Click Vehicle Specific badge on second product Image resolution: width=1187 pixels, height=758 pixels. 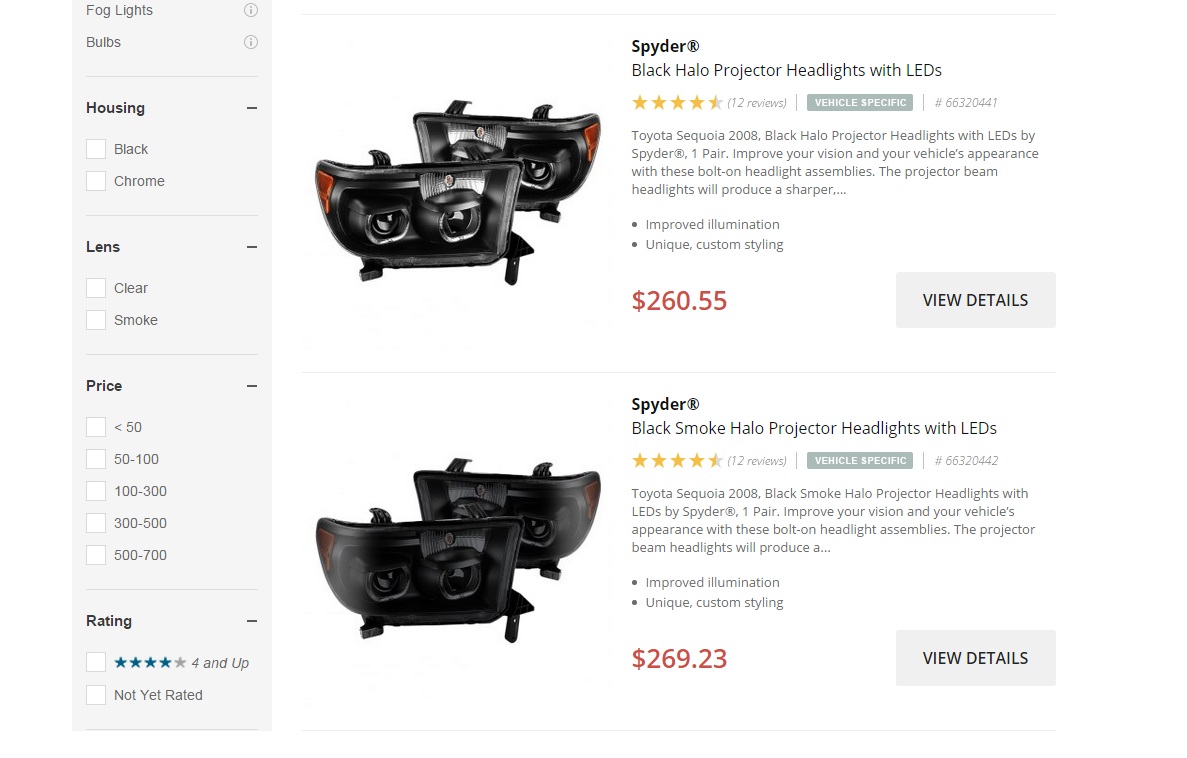(x=860, y=460)
